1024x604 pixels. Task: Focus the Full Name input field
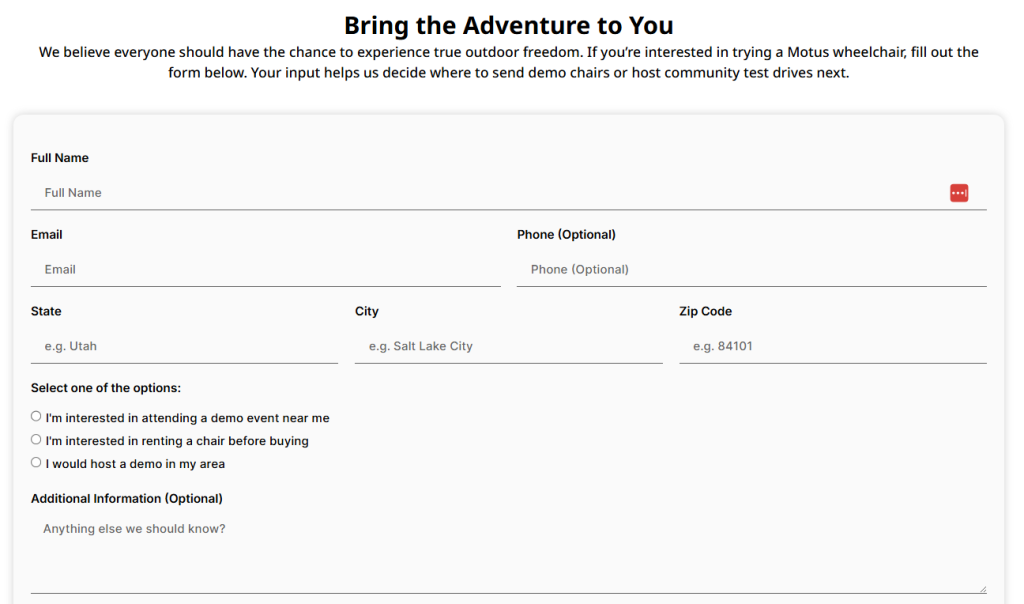point(508,193)
